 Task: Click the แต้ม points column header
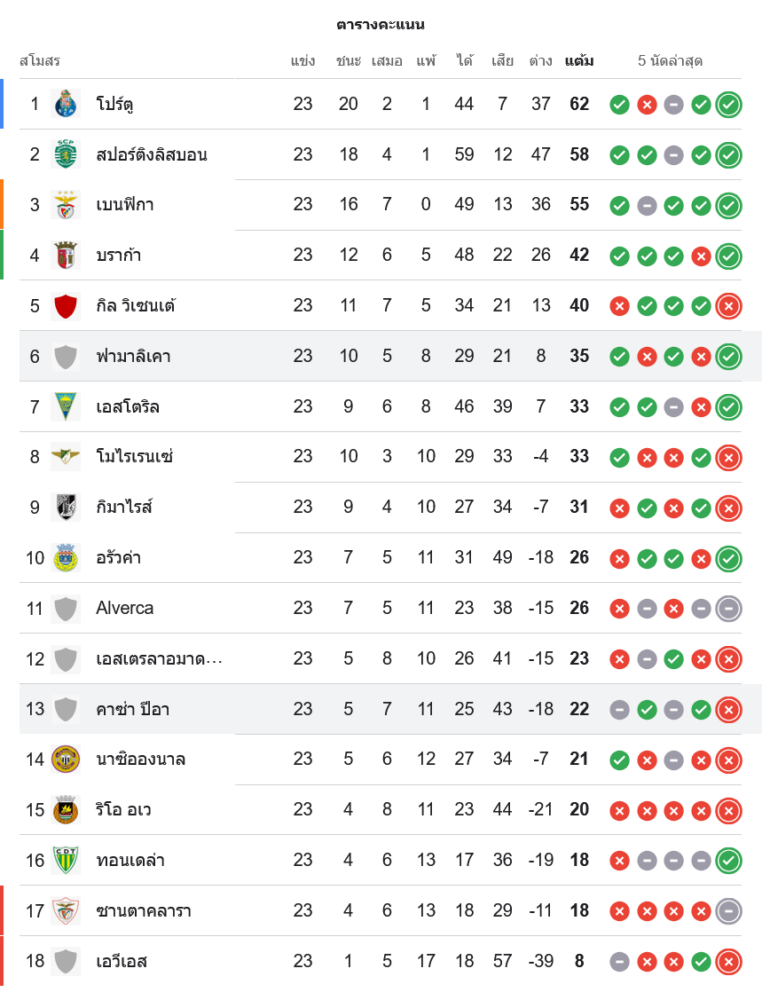click(579, 61)
